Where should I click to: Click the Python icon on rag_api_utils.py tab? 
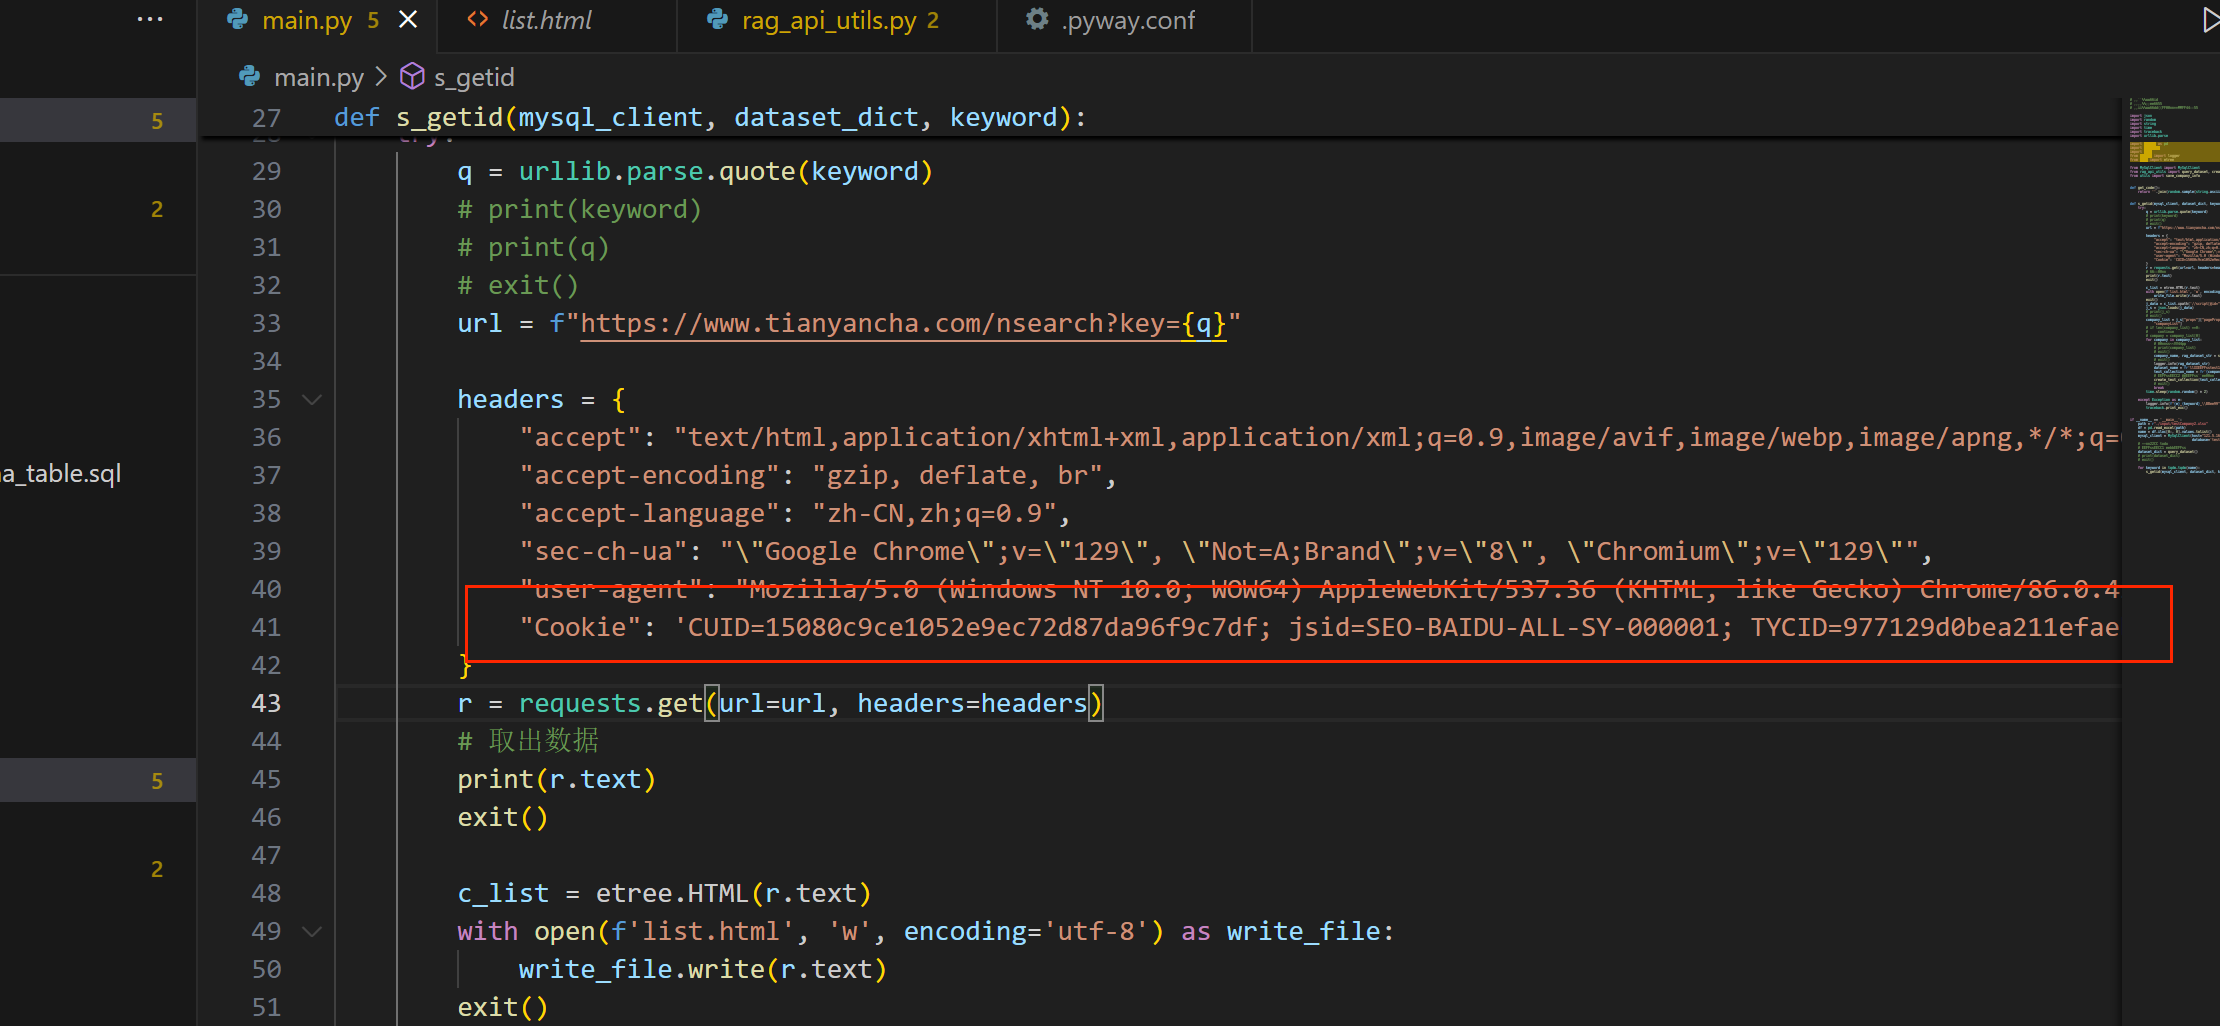717,20
